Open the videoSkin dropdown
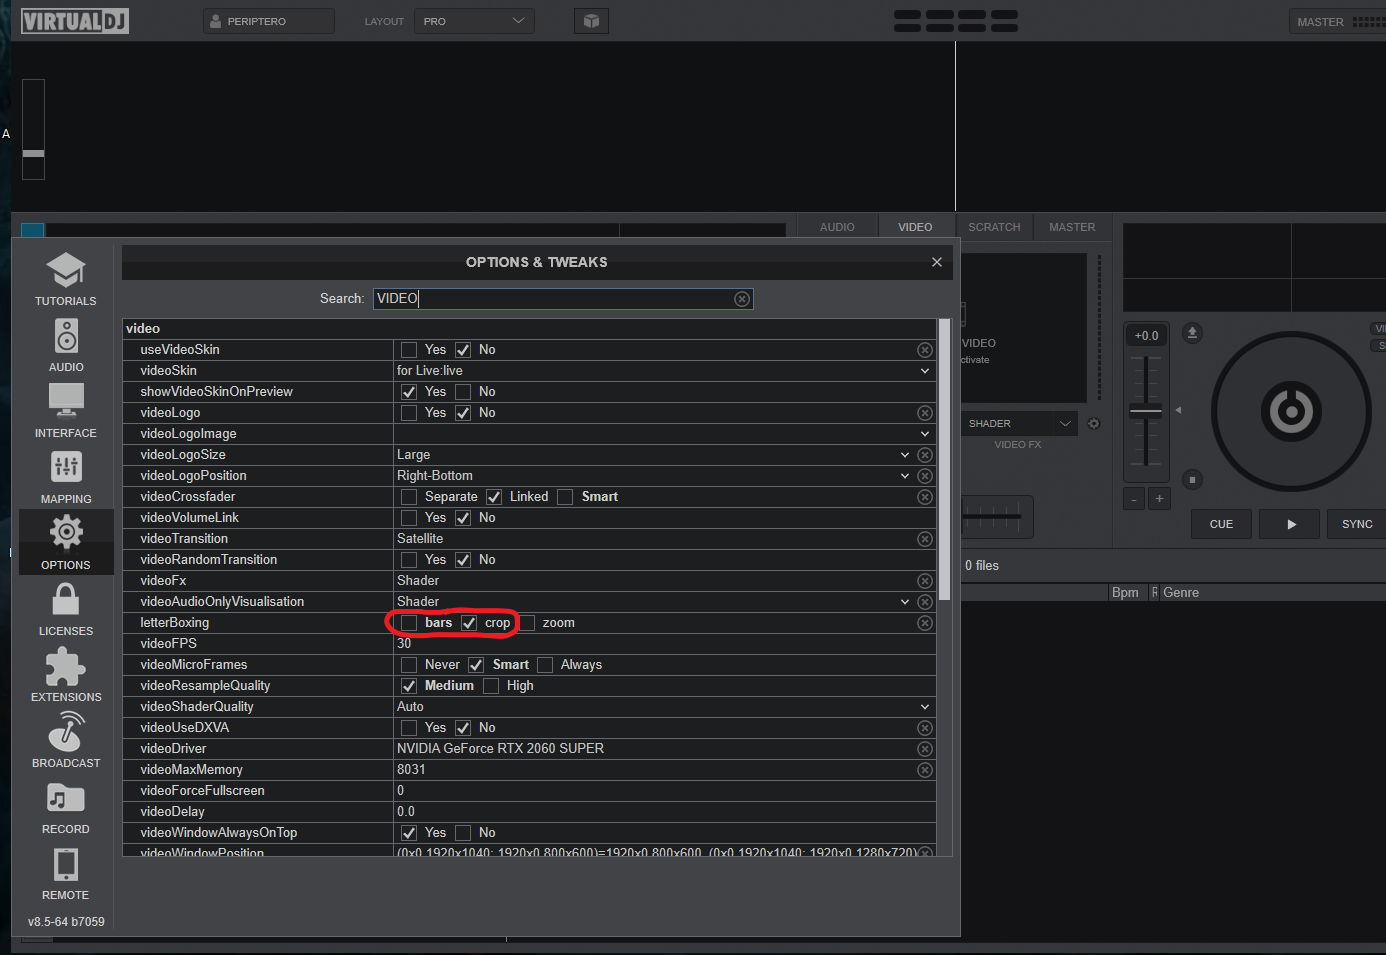This screenshot has height=955, width=1386. point(925,371)
